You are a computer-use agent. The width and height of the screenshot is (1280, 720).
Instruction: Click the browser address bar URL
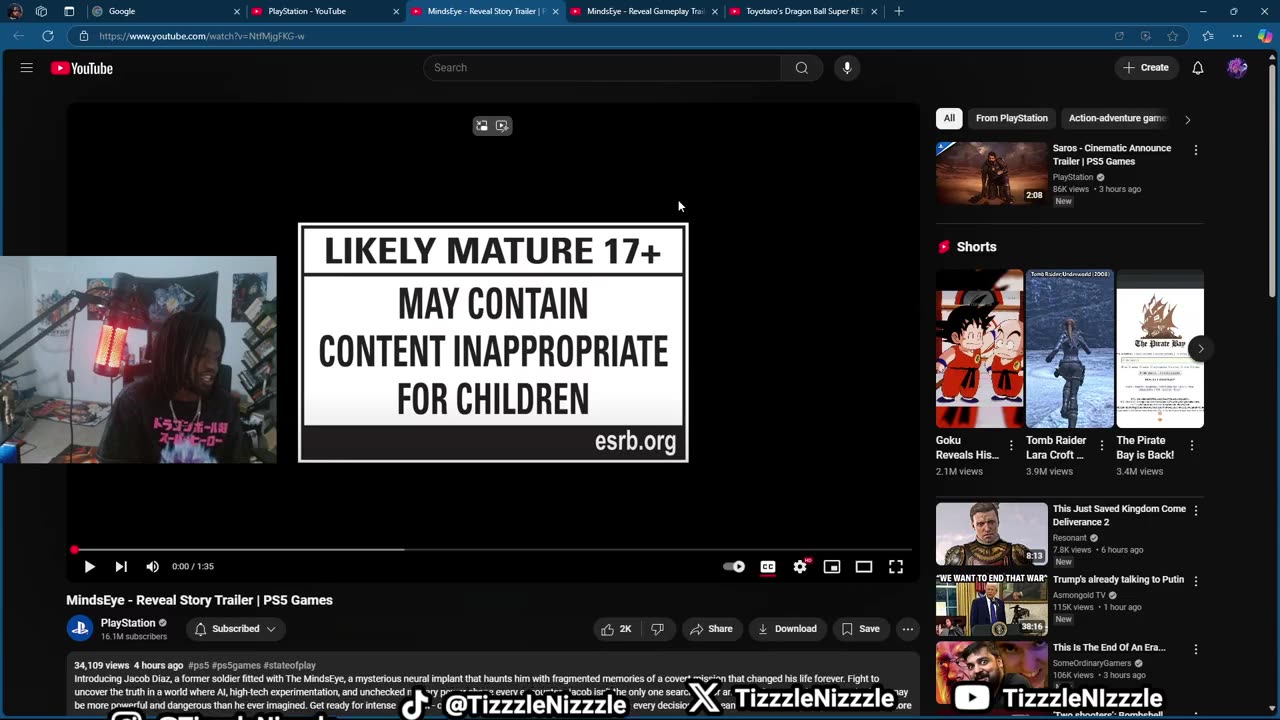coord(202,36)
